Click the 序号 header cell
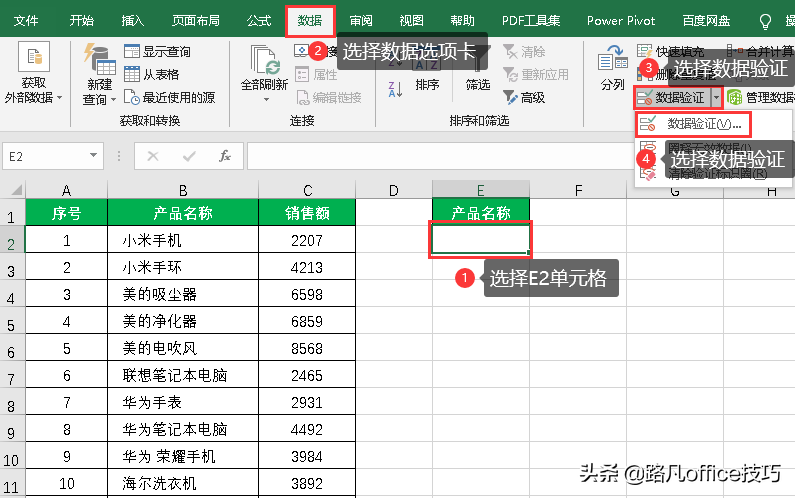795x498 pixels. pyautogui.click(x=66, y=212)
